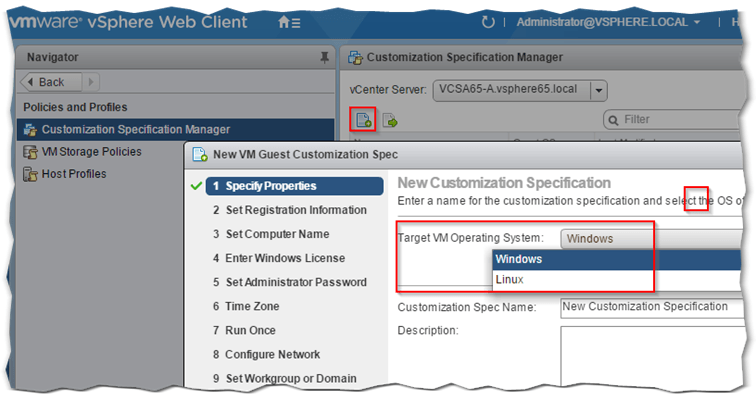
Task: Go to step 7 Run Once
Action: 244,331
